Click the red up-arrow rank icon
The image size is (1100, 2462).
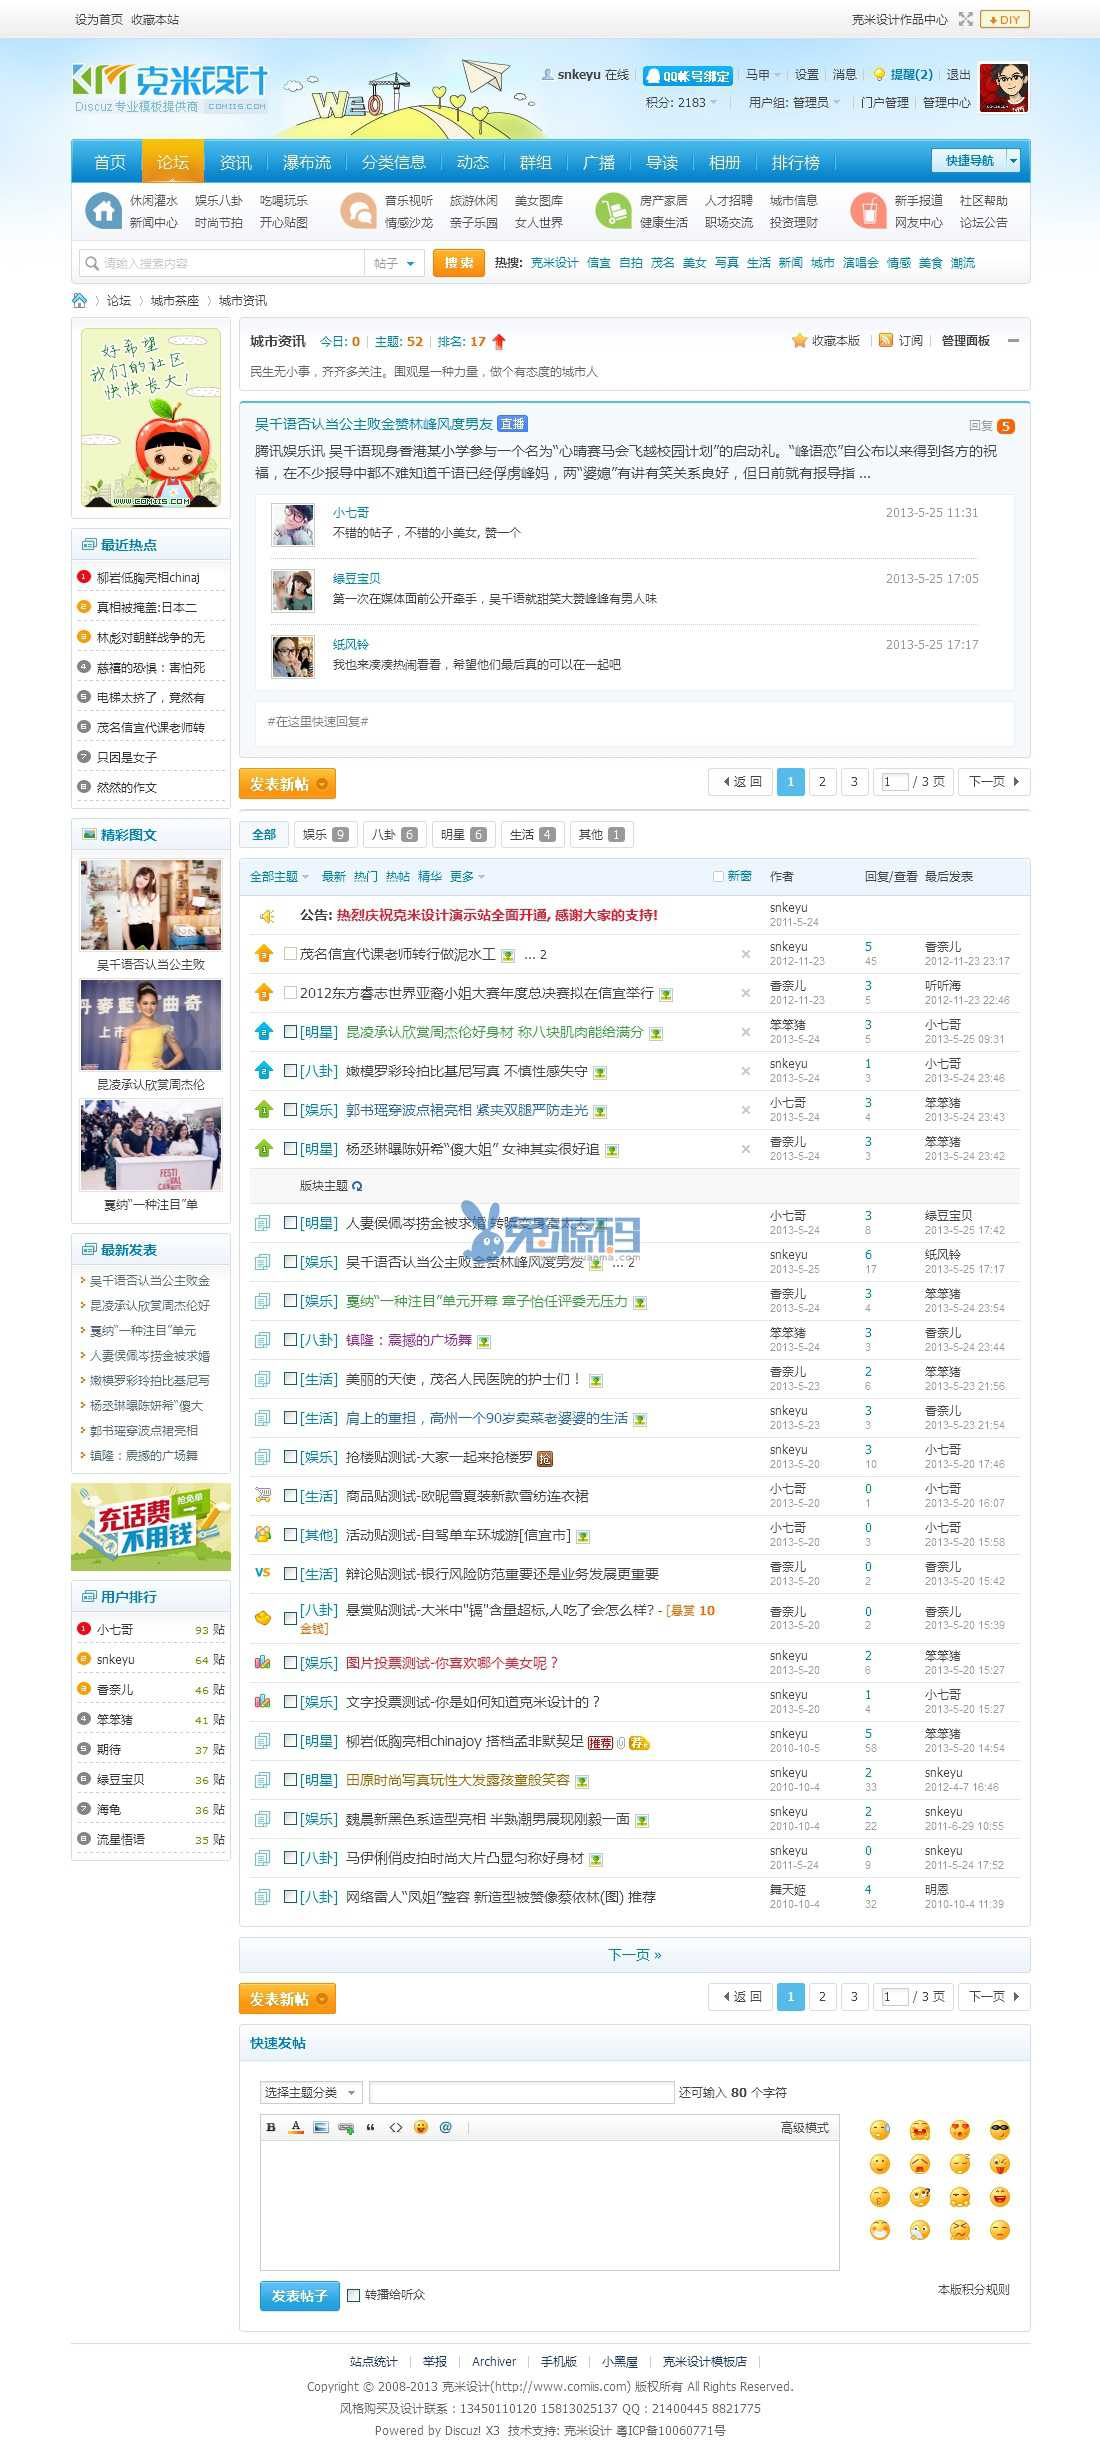(x=499, y=342)
